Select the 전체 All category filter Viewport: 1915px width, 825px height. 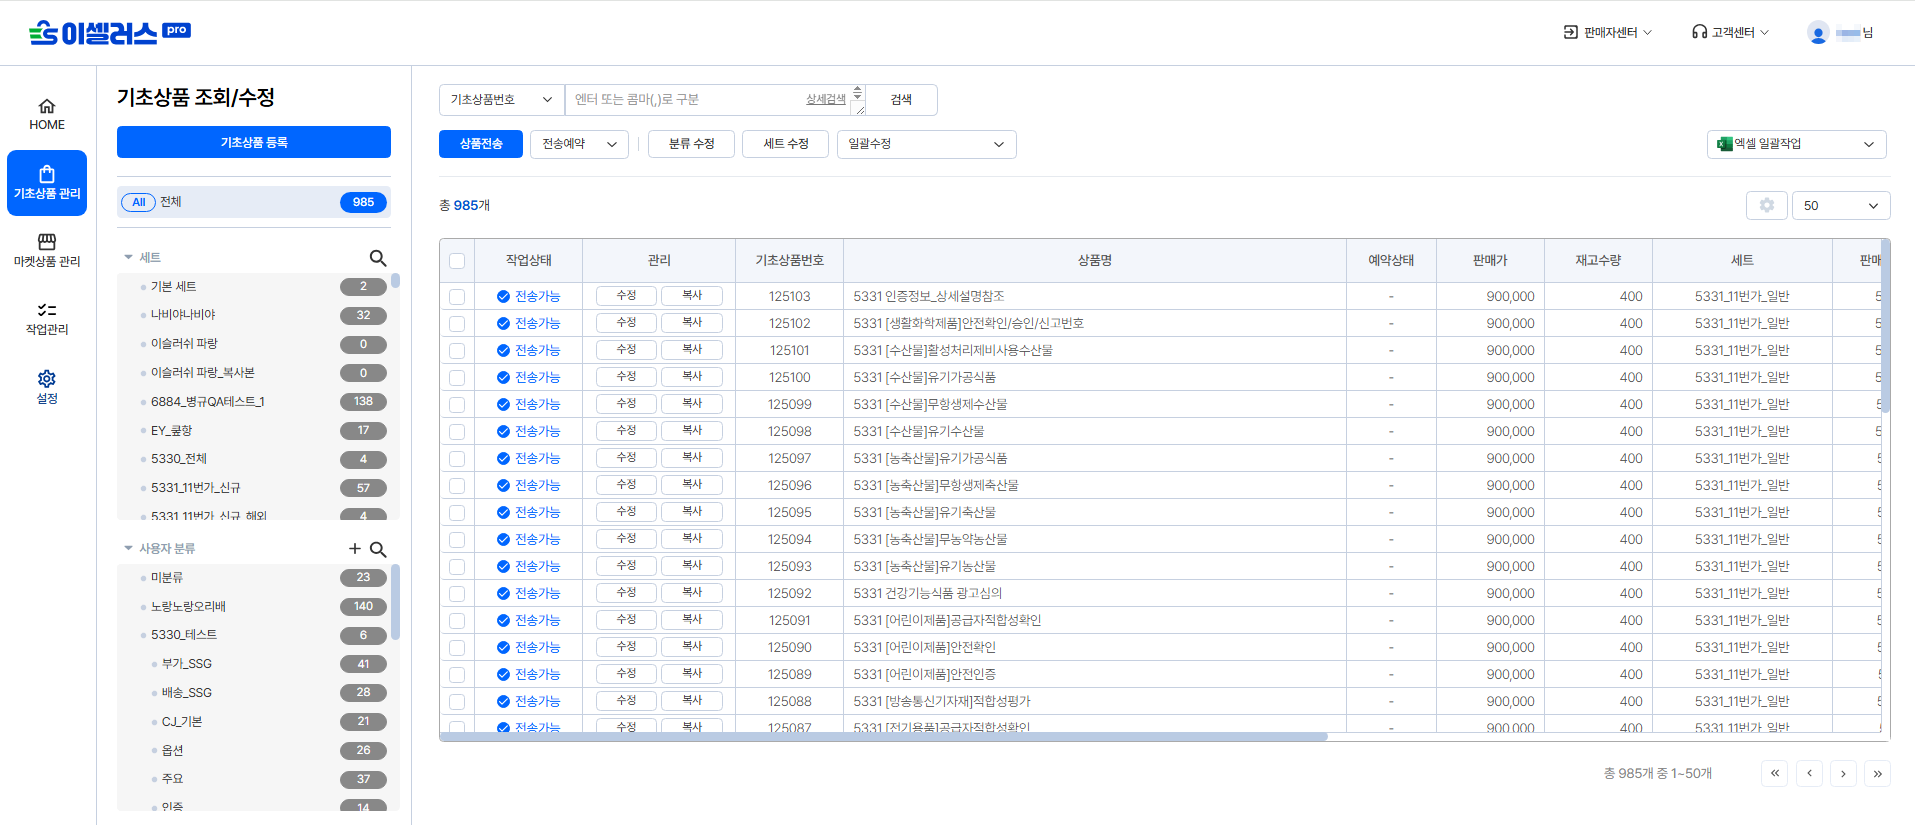254,202
